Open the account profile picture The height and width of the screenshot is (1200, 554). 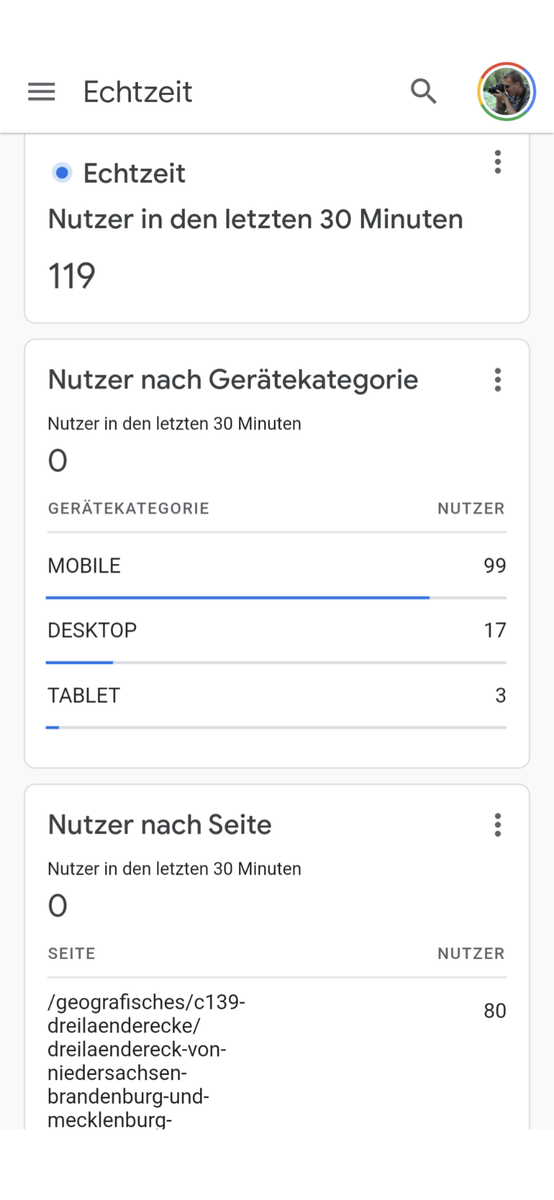coord(507,91)
